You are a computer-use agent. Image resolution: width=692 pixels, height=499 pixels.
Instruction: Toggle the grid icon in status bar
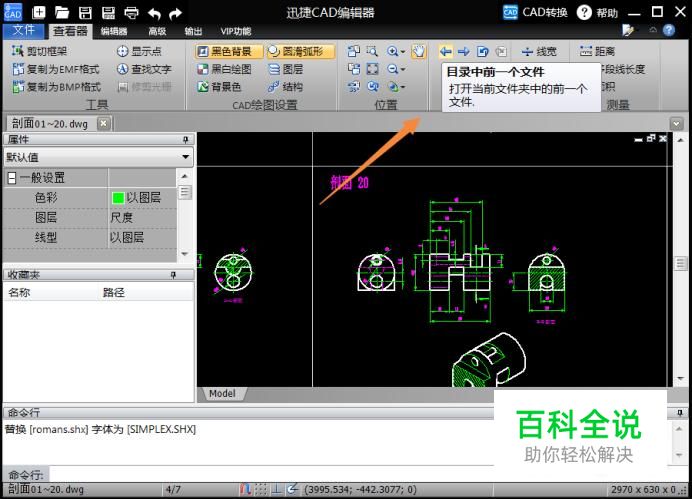(x=261, y=489)
